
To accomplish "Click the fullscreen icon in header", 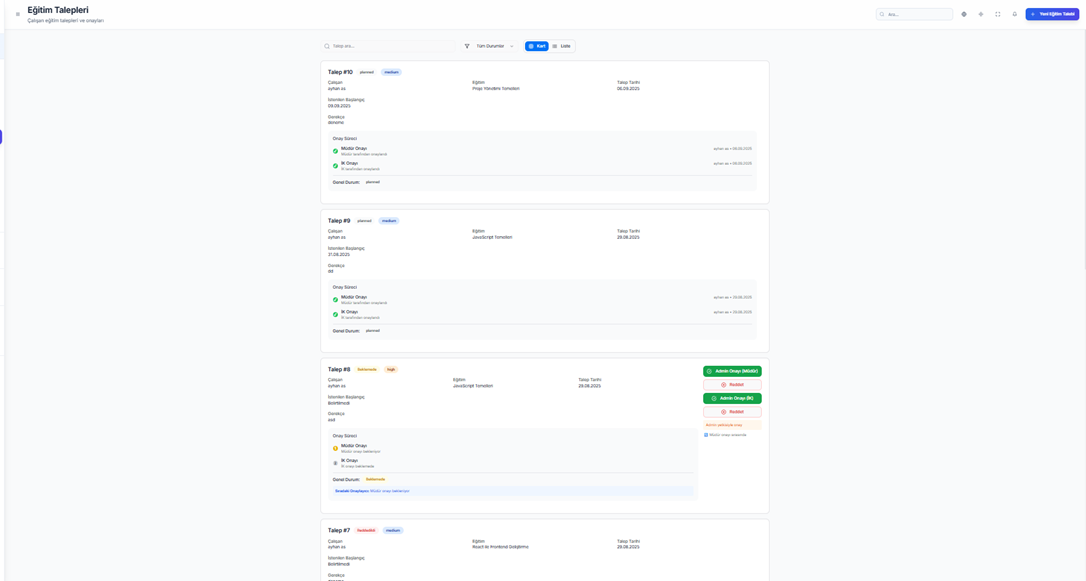I will [998, 14].
